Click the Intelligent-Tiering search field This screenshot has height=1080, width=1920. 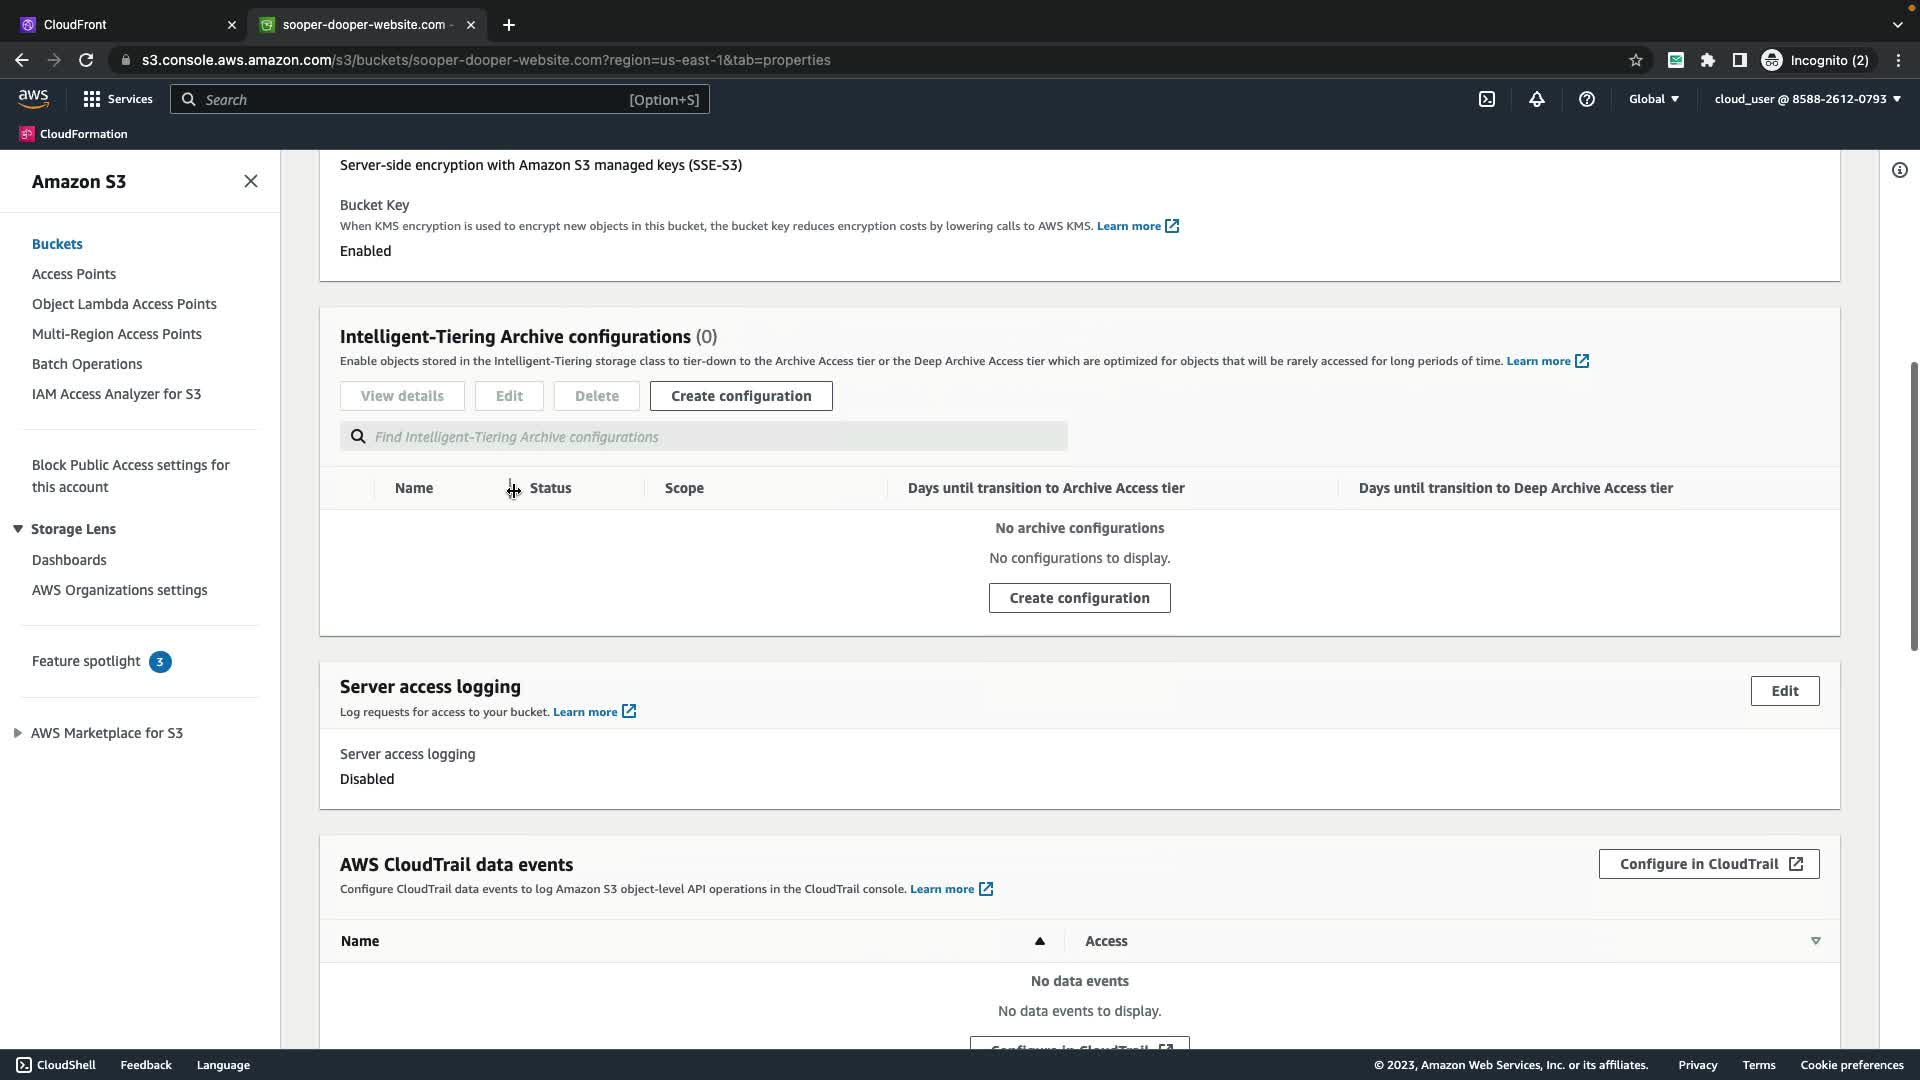click(x=715, y=437)
